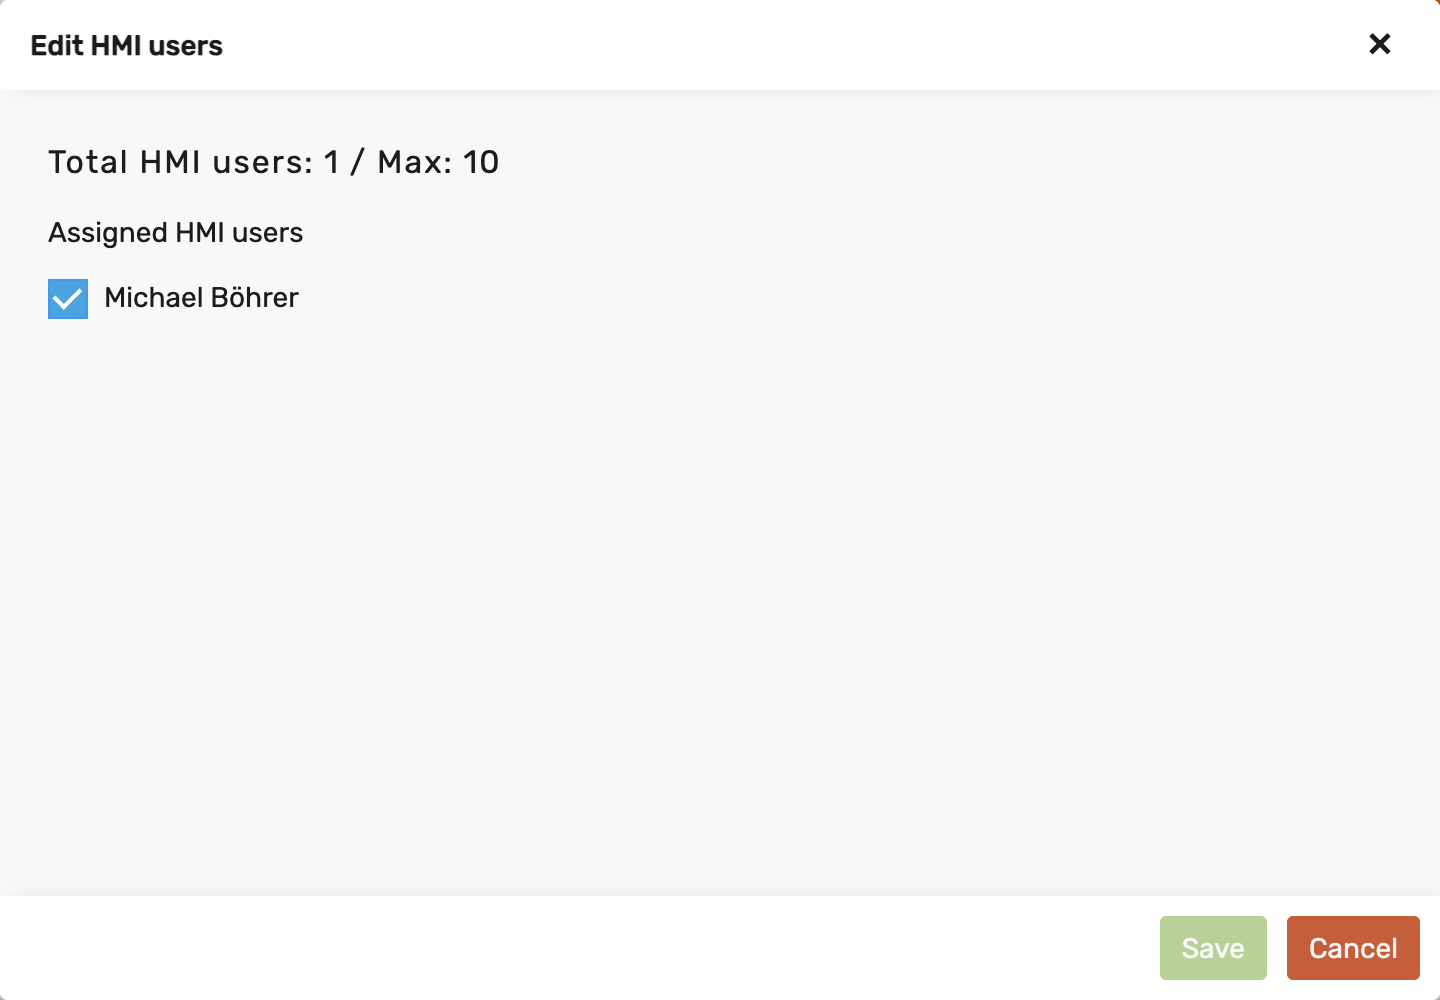Click the word "Assigned" in the section heading

pyautogui.click(x=108, y=233)
